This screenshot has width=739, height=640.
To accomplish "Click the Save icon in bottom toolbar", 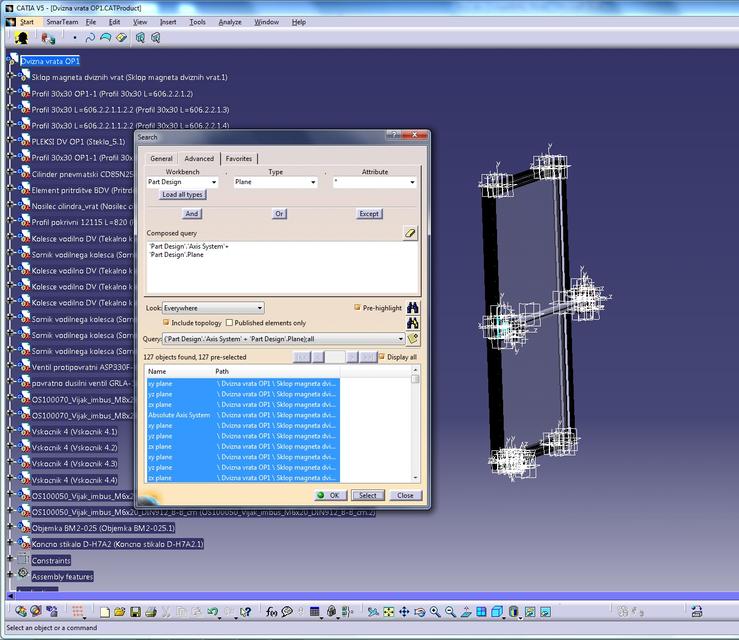I will coord(135,612).
